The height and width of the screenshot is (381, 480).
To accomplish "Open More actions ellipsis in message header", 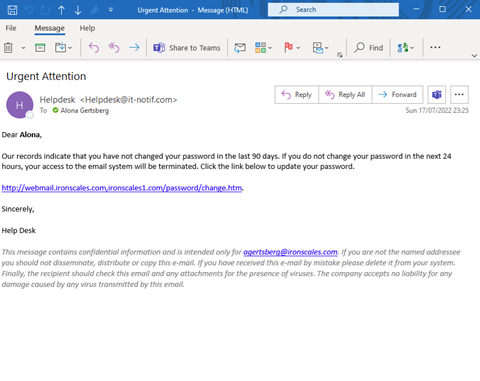I will pyautogui.click(x=459, y=95).
